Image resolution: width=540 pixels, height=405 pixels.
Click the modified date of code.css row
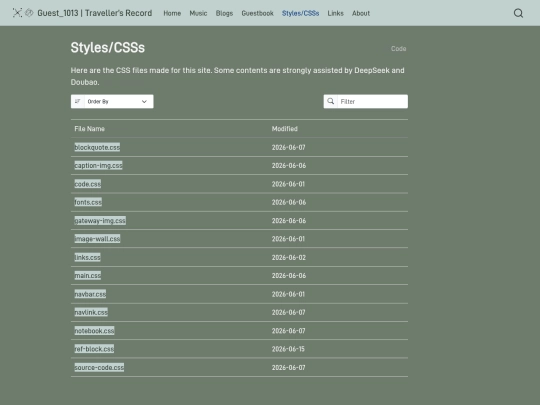pyautogui.click(x=288, y=184)
